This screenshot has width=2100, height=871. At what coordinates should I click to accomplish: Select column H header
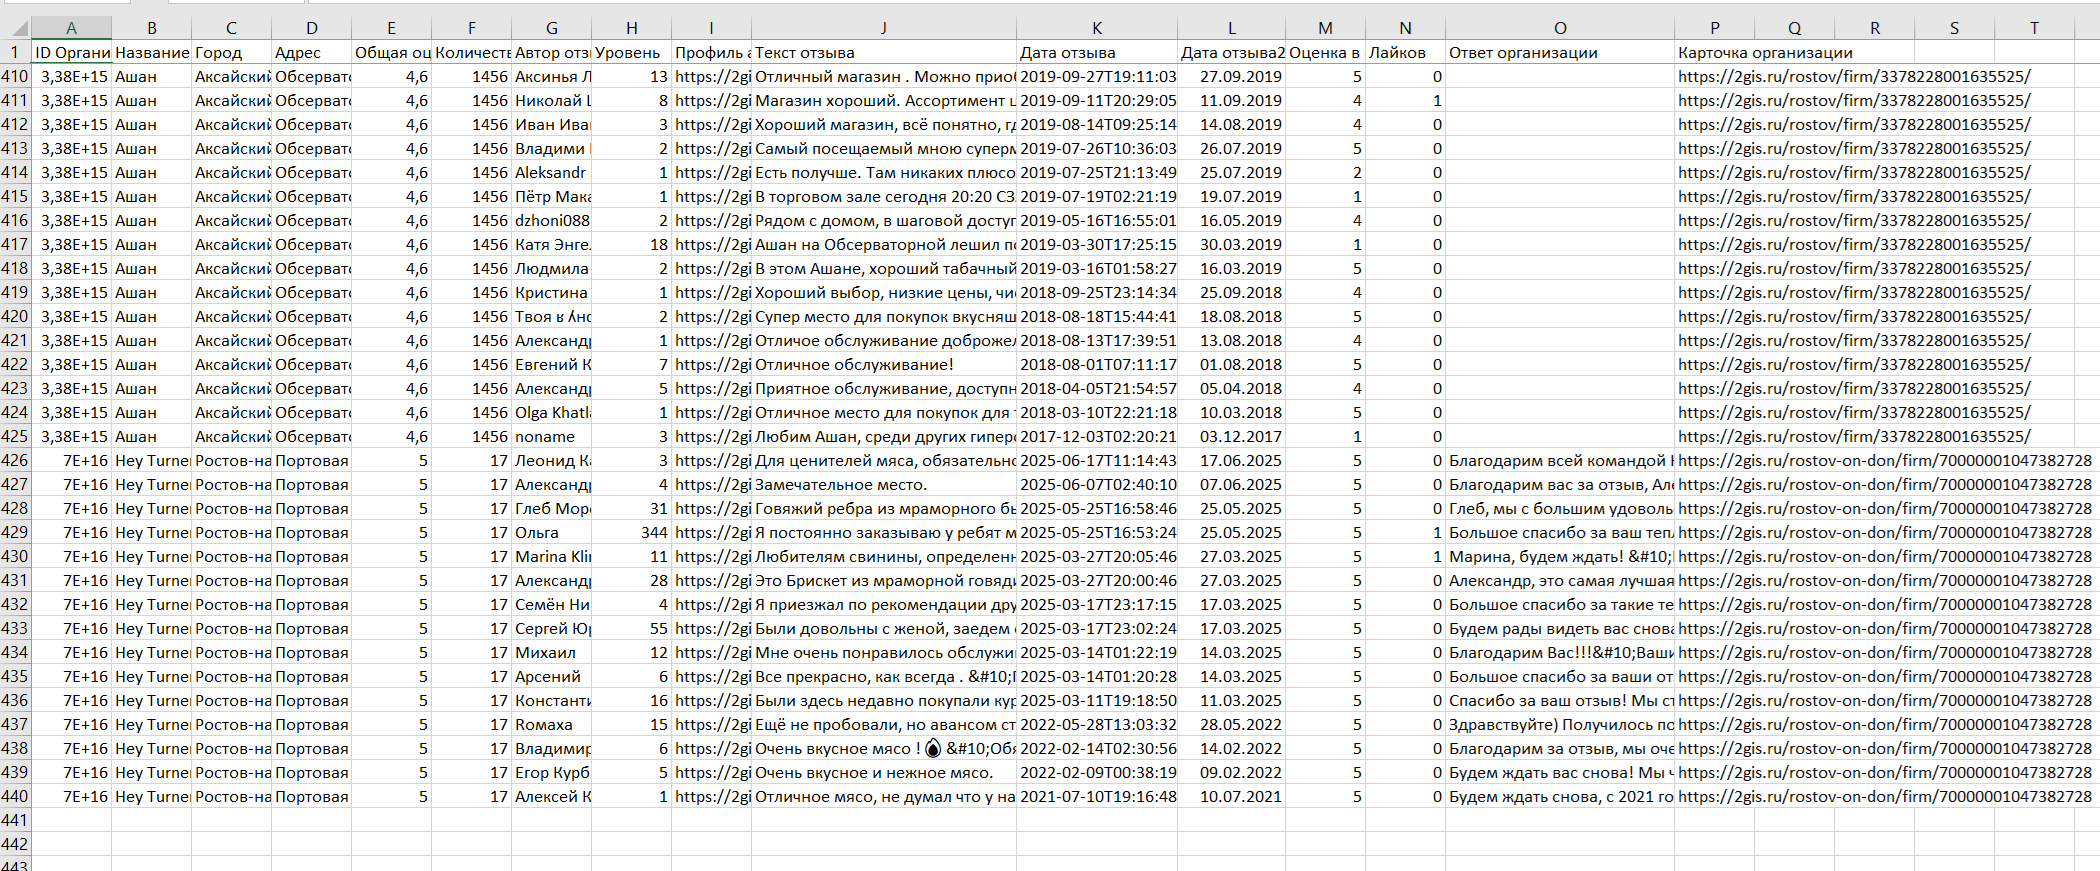click(x=632, y=28)
